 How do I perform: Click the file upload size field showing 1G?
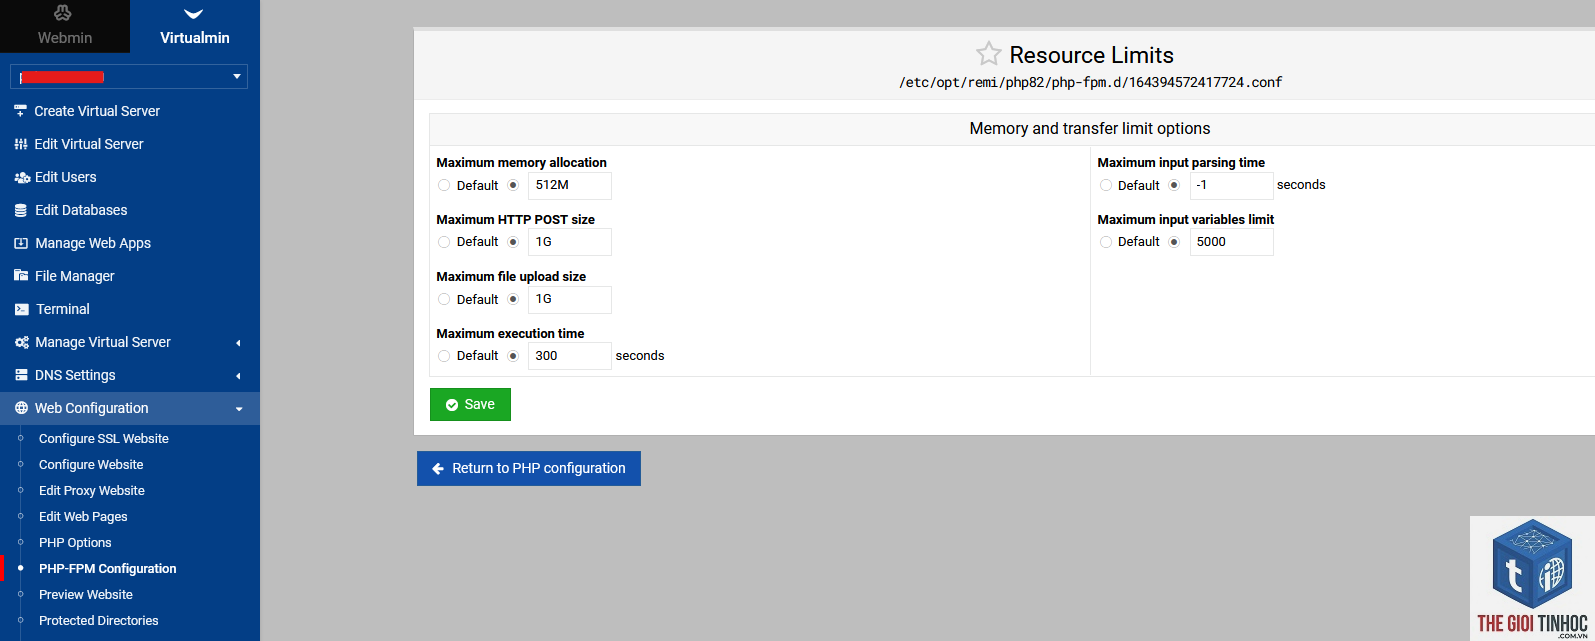[570, 300]
